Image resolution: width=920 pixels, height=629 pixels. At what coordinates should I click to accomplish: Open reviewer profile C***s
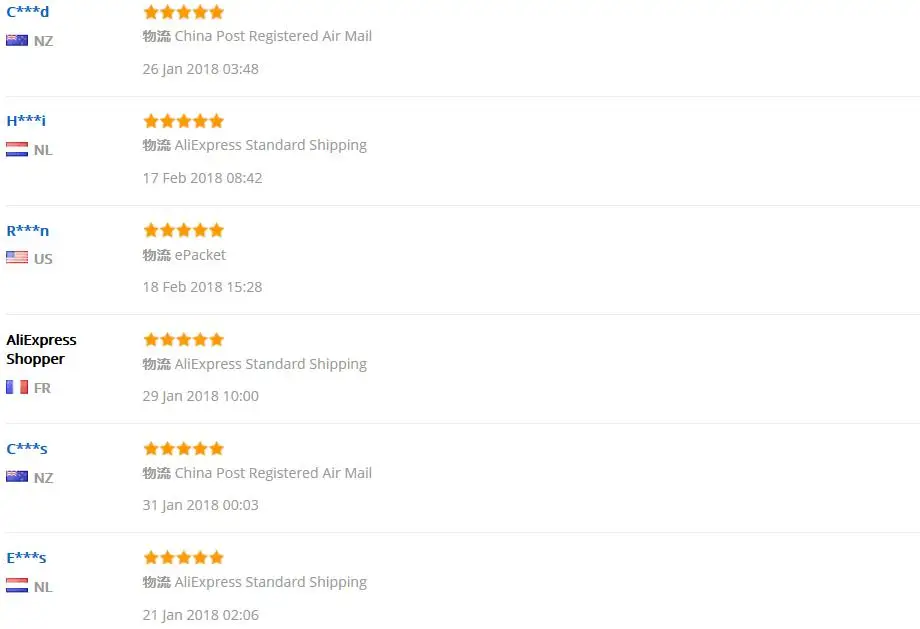[x=27, y=449]
